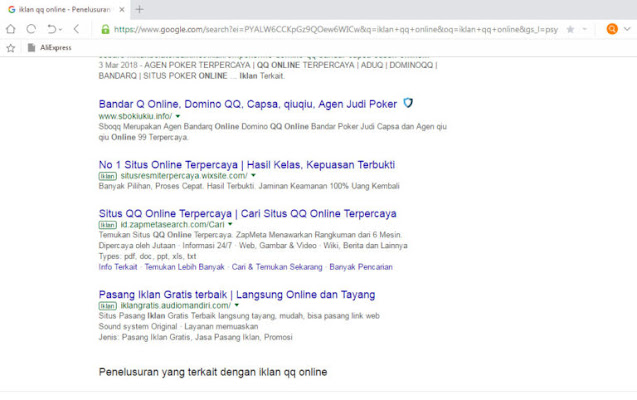The width and height of the screenshot is (637, 400).
Task: Bookmark page with address bar star
Action: pyautogui.click(x=570, y=29)
